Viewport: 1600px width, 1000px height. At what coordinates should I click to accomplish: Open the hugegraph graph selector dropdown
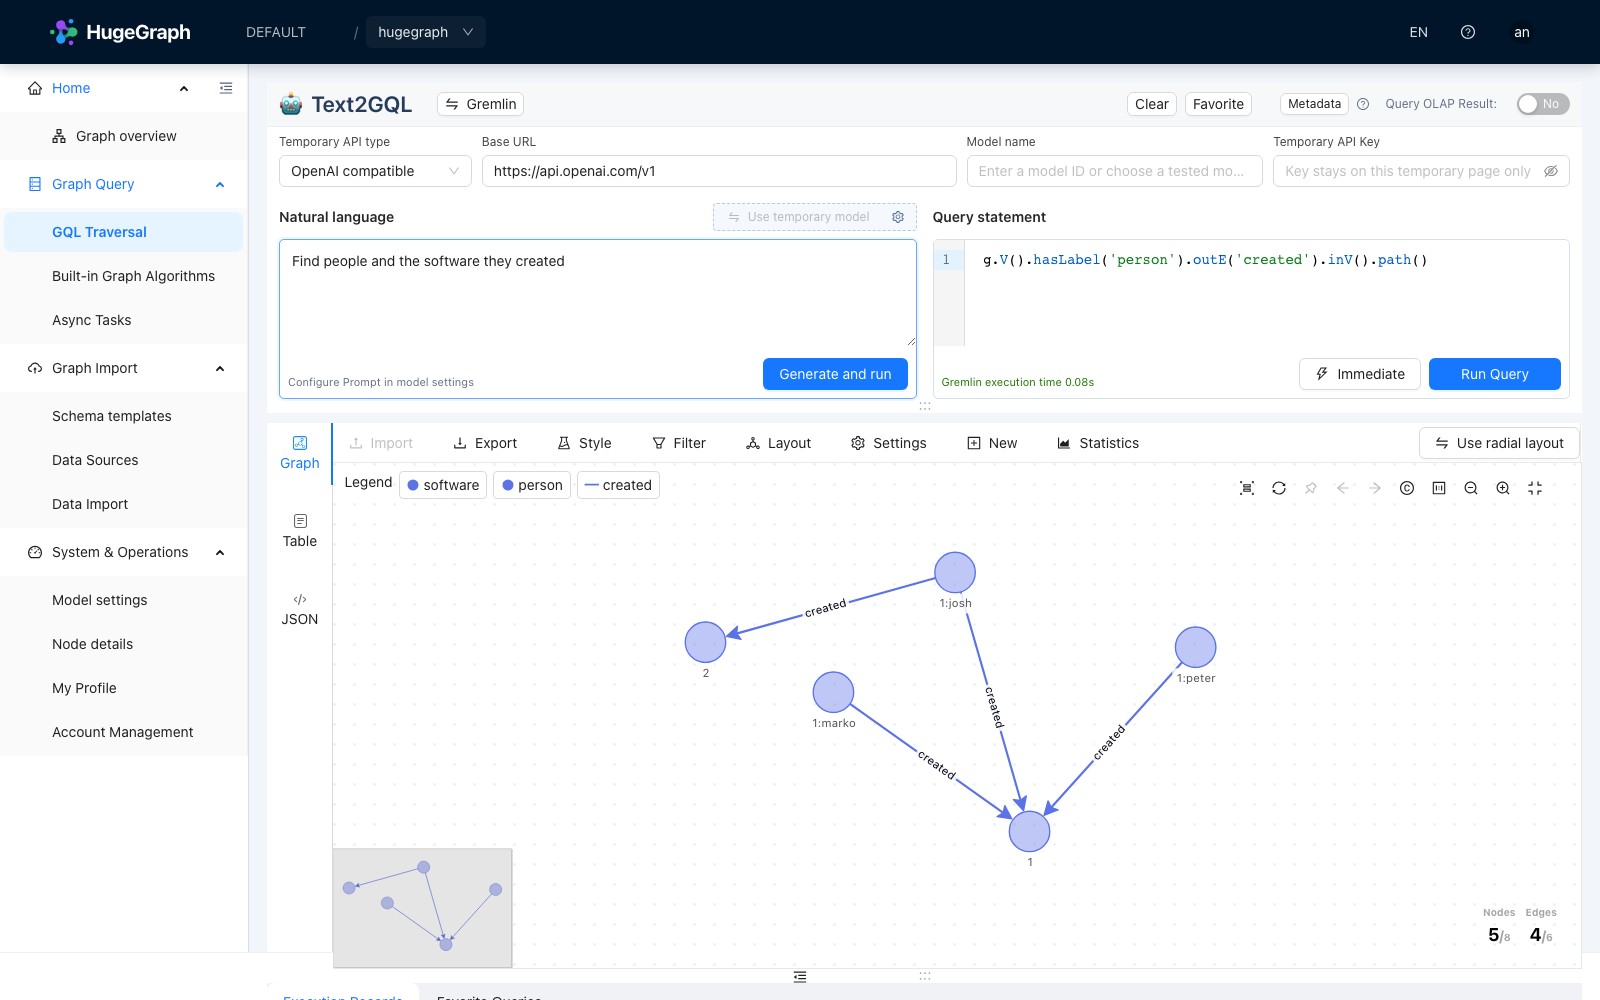[x=425, y=32]
